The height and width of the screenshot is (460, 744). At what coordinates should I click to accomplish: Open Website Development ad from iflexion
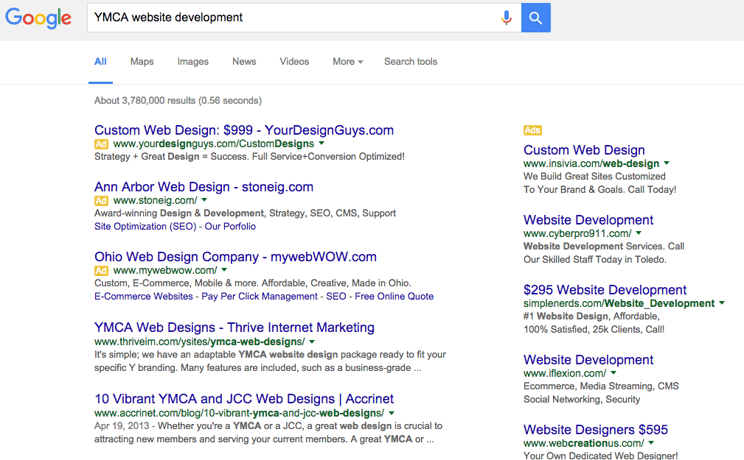click(588, 360)
